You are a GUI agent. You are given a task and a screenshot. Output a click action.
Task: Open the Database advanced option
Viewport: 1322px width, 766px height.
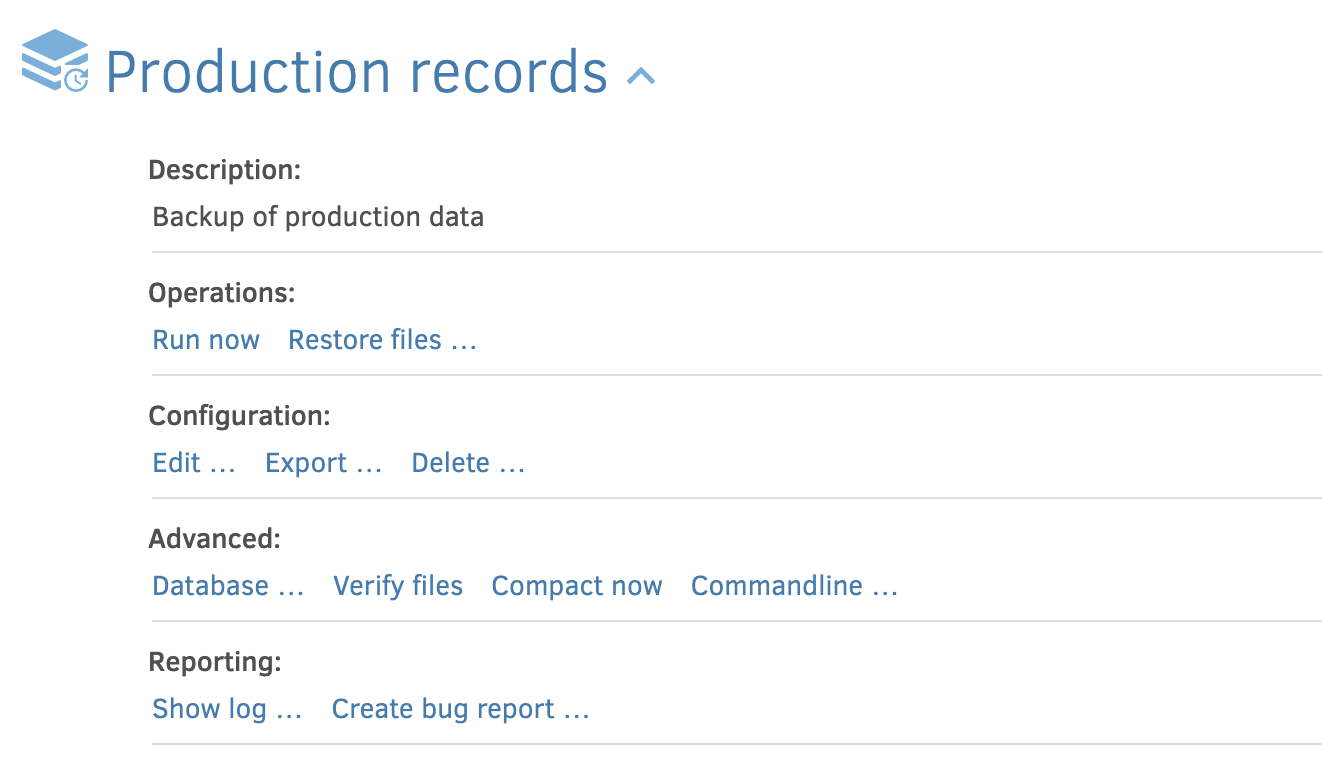(x=228, y=586)
